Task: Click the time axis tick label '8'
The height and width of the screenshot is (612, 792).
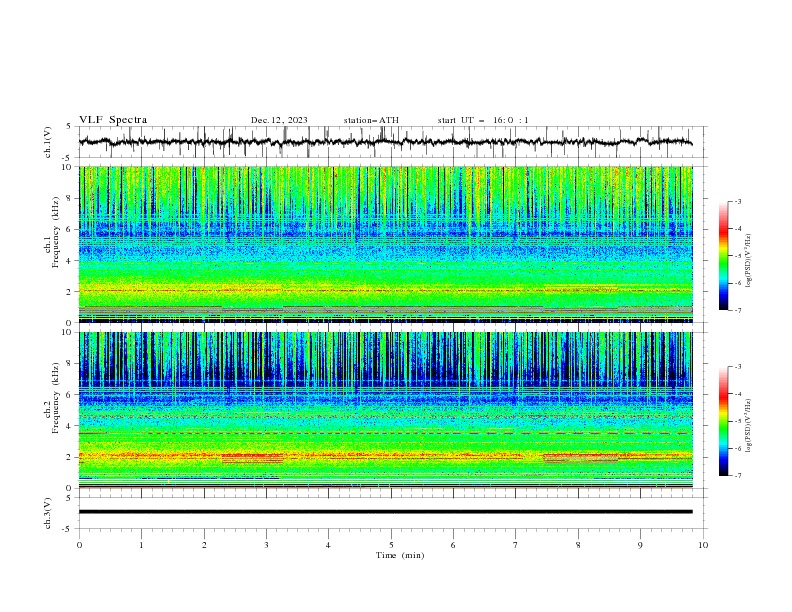Action: tap(578, 545)
